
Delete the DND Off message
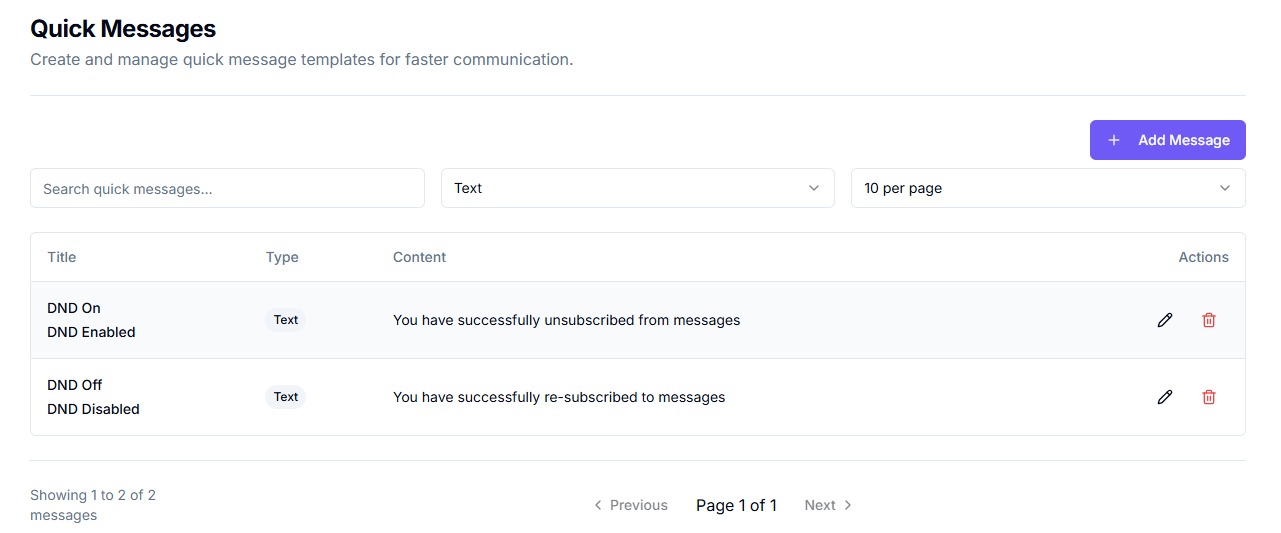[1209, 397]
